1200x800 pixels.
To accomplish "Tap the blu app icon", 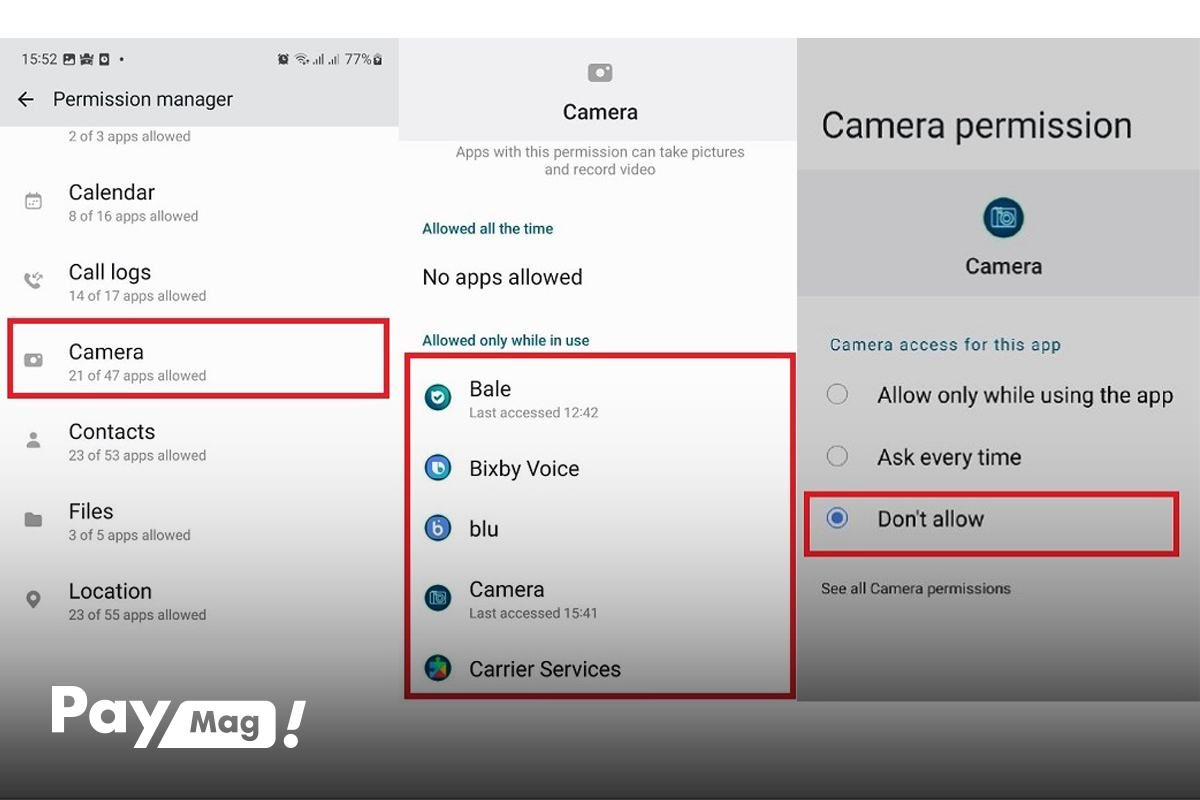I will (438, 528).
